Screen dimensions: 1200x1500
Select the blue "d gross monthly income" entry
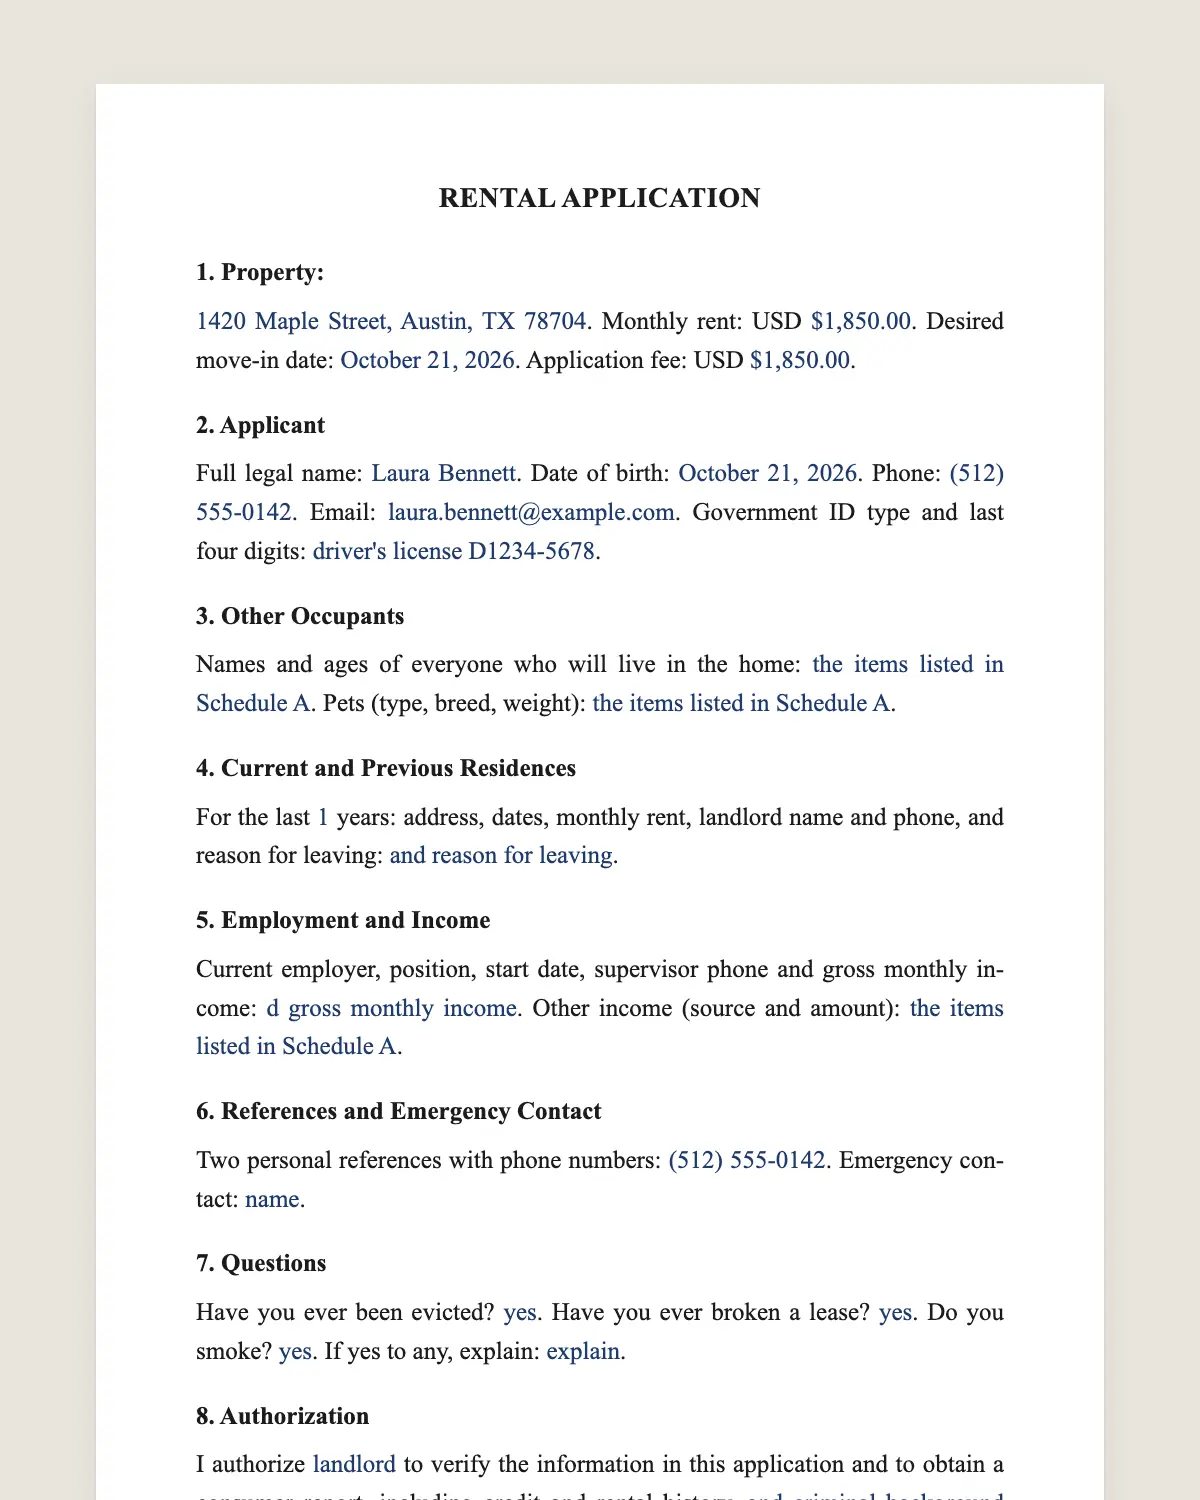point(392,1008)
